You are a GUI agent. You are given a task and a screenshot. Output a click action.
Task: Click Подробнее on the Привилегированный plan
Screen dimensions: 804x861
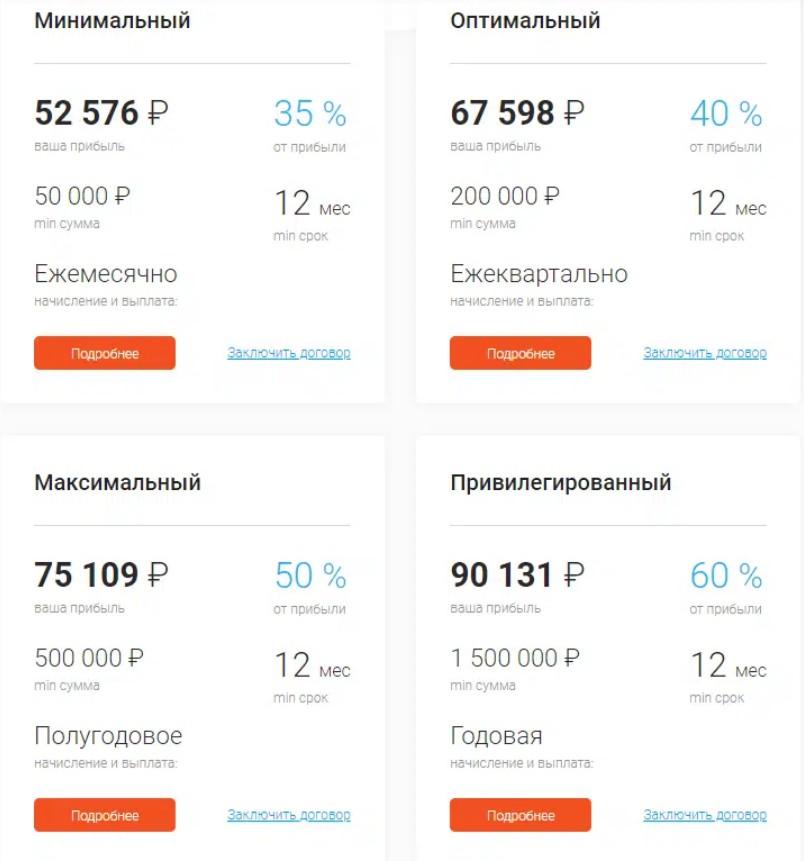click(520, 814)
